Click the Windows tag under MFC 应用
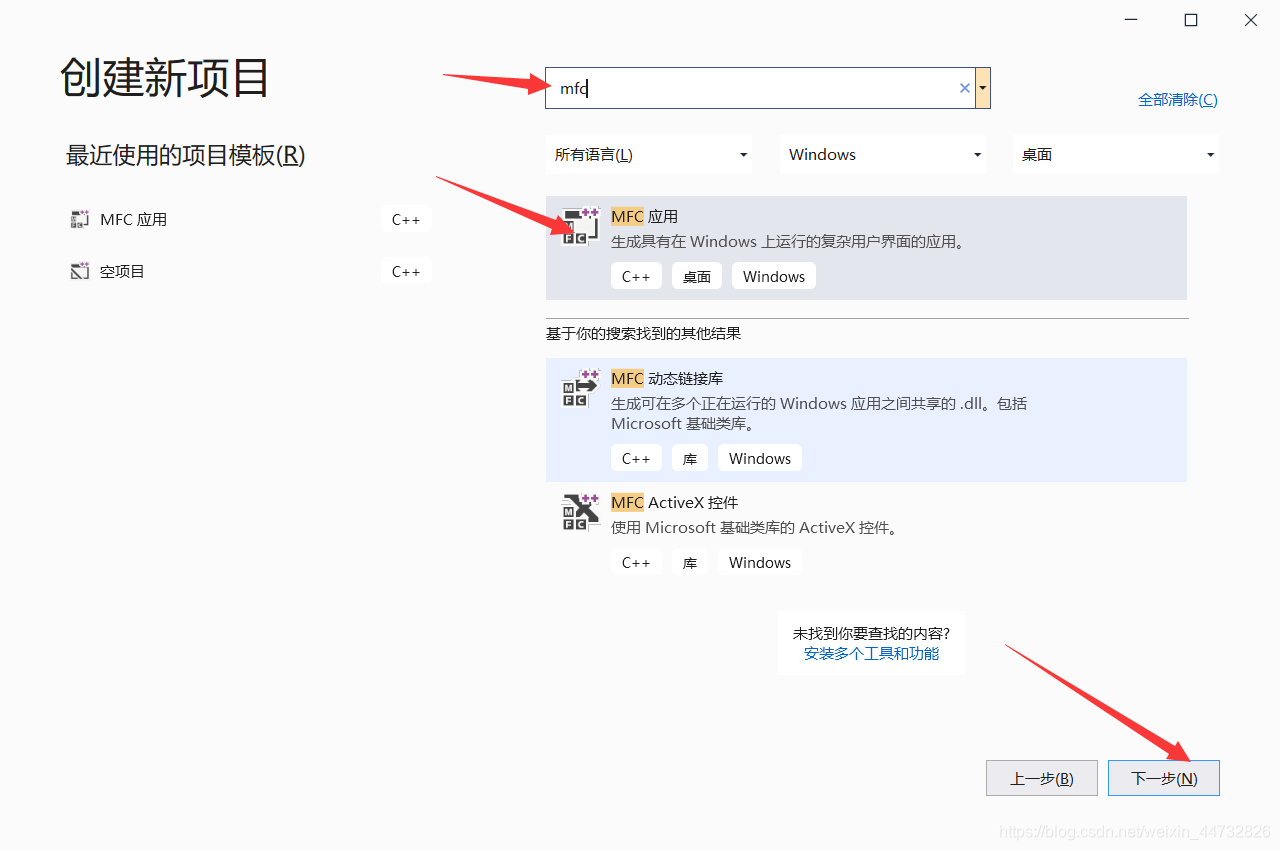Image resolution: width=1280 pixels, height=850 pixels. [774, 276]
